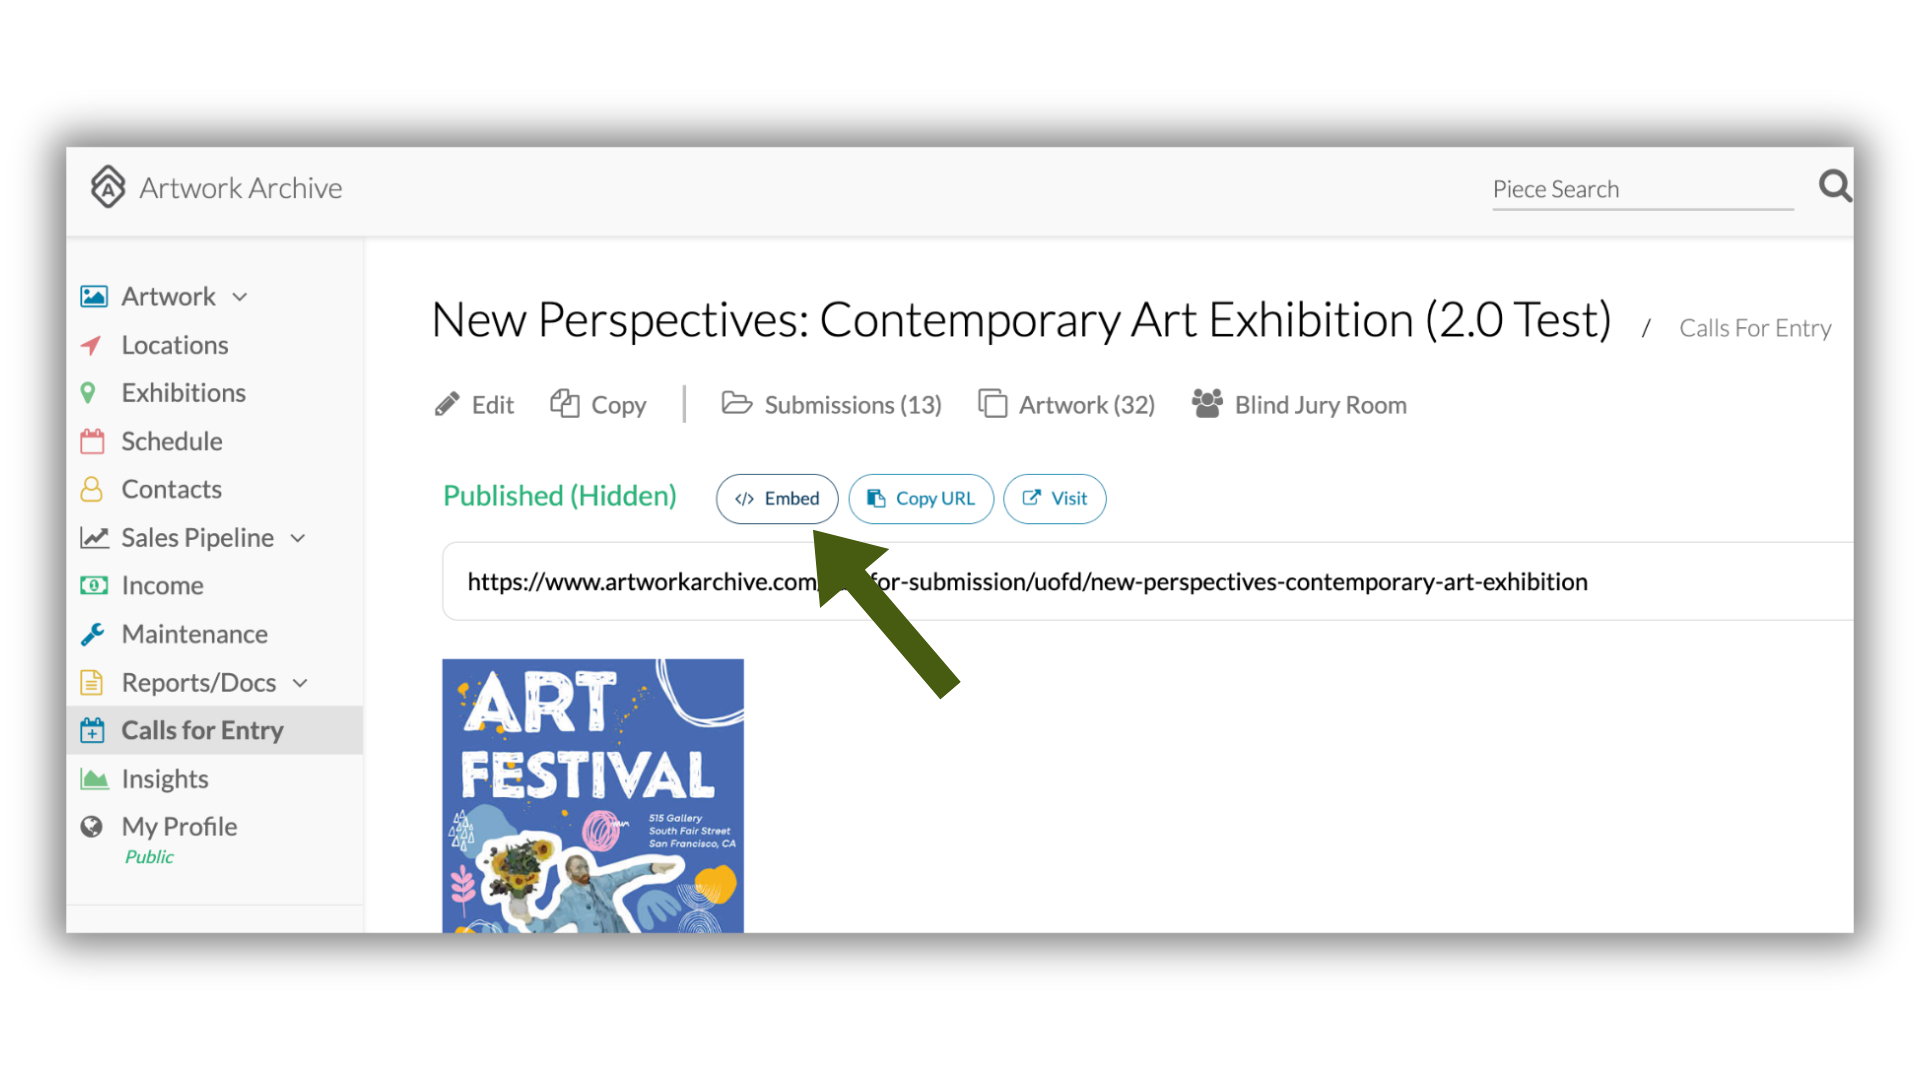Select the Maintenance wrench icon

(92, 634)
